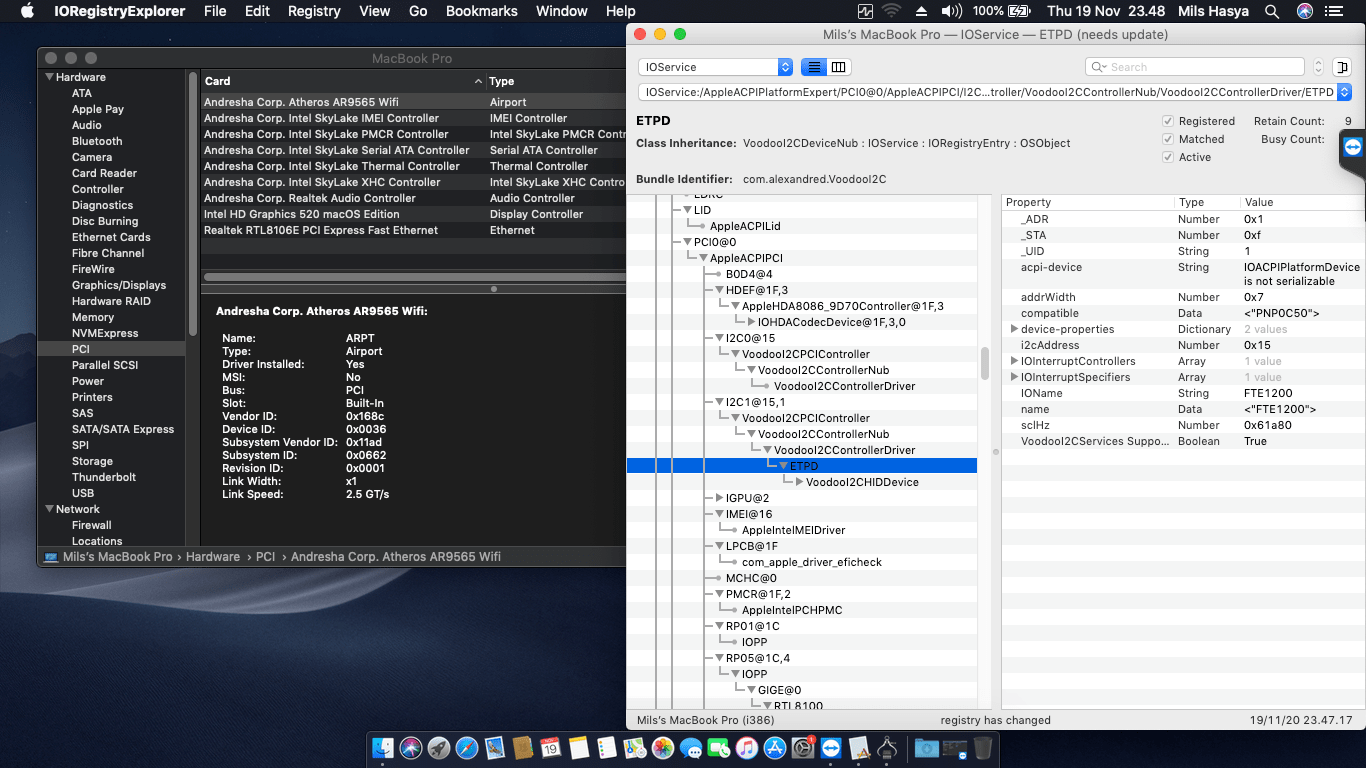
Task: Select USB in System Information sidebar
Action: click(83, 493)
